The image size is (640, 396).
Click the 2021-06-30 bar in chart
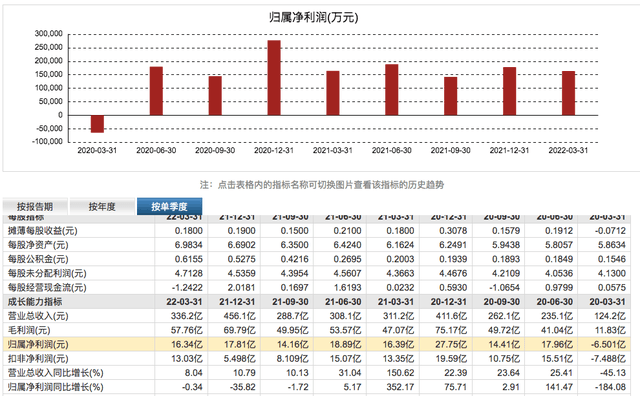pos(392,90)
